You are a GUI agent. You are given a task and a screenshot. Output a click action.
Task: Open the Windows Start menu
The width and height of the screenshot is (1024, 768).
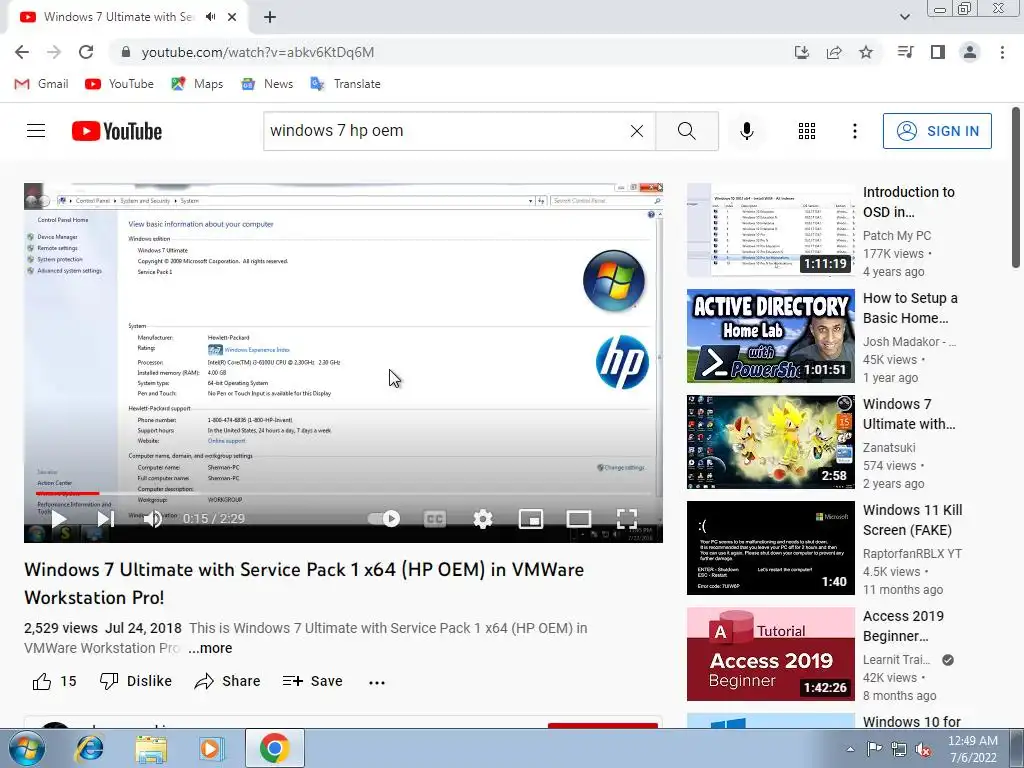pyautogui.click(x=27, y=748)
